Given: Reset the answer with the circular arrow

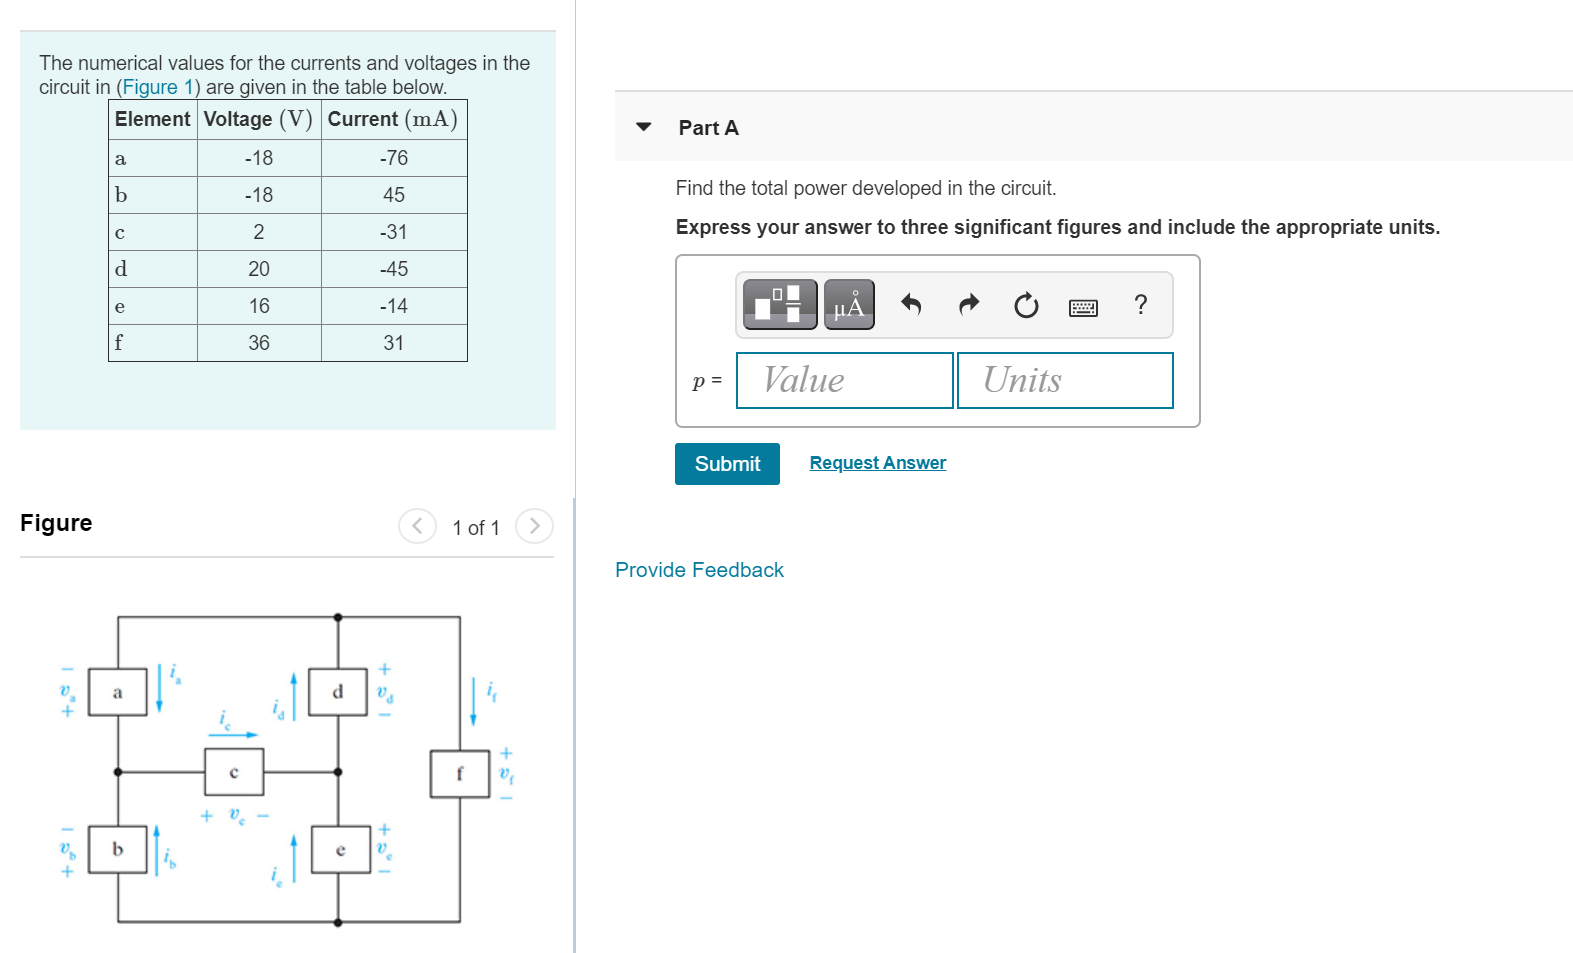Looking at the screenshot, I should [x=1026, y=305].
